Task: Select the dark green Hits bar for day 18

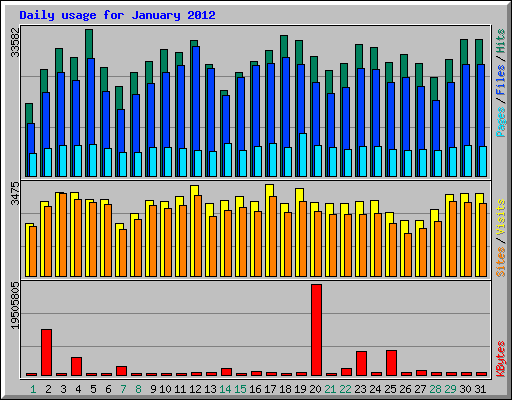Action: click(x=284, y=46)
